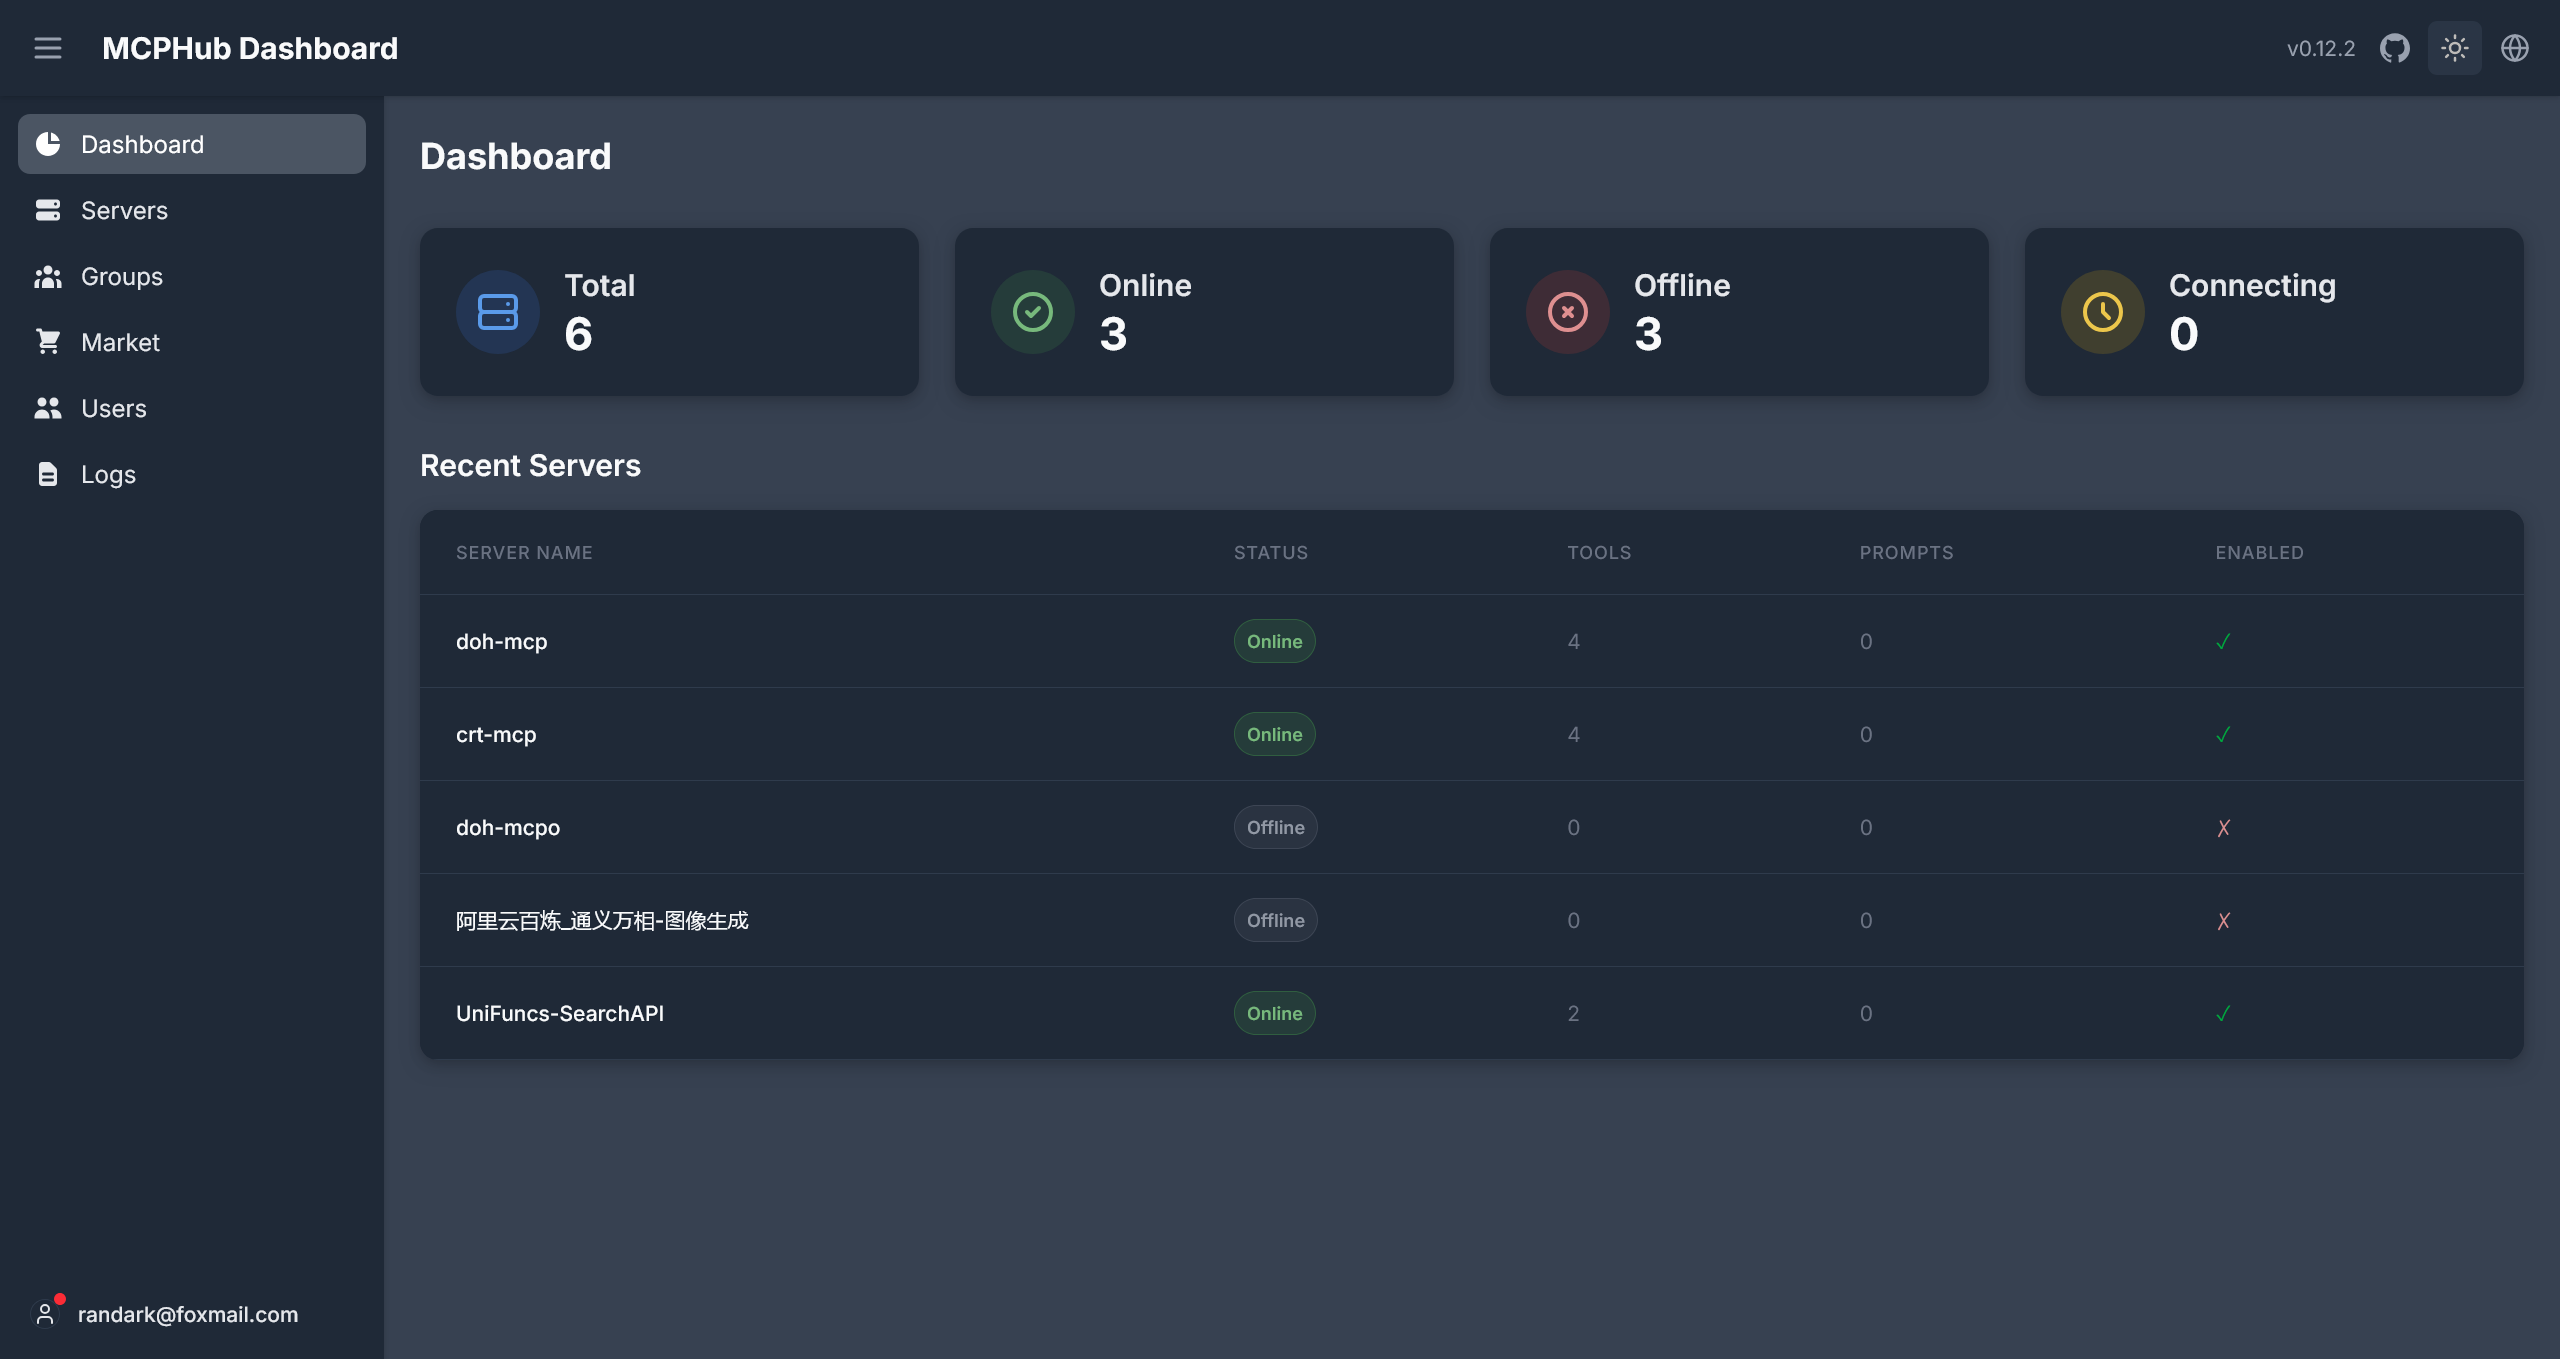Go to the Groups section

coord(121,276)
